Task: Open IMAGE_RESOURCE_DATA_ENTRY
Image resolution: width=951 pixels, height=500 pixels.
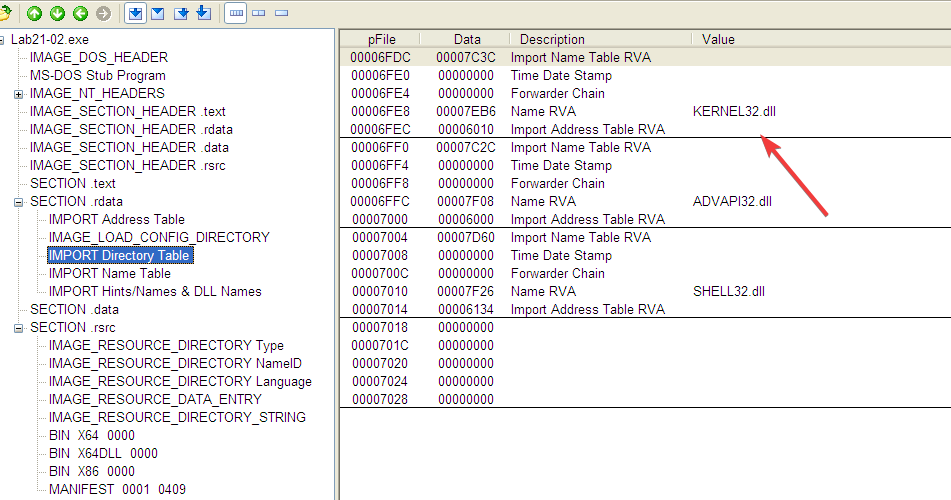Action: click(155, 399)
